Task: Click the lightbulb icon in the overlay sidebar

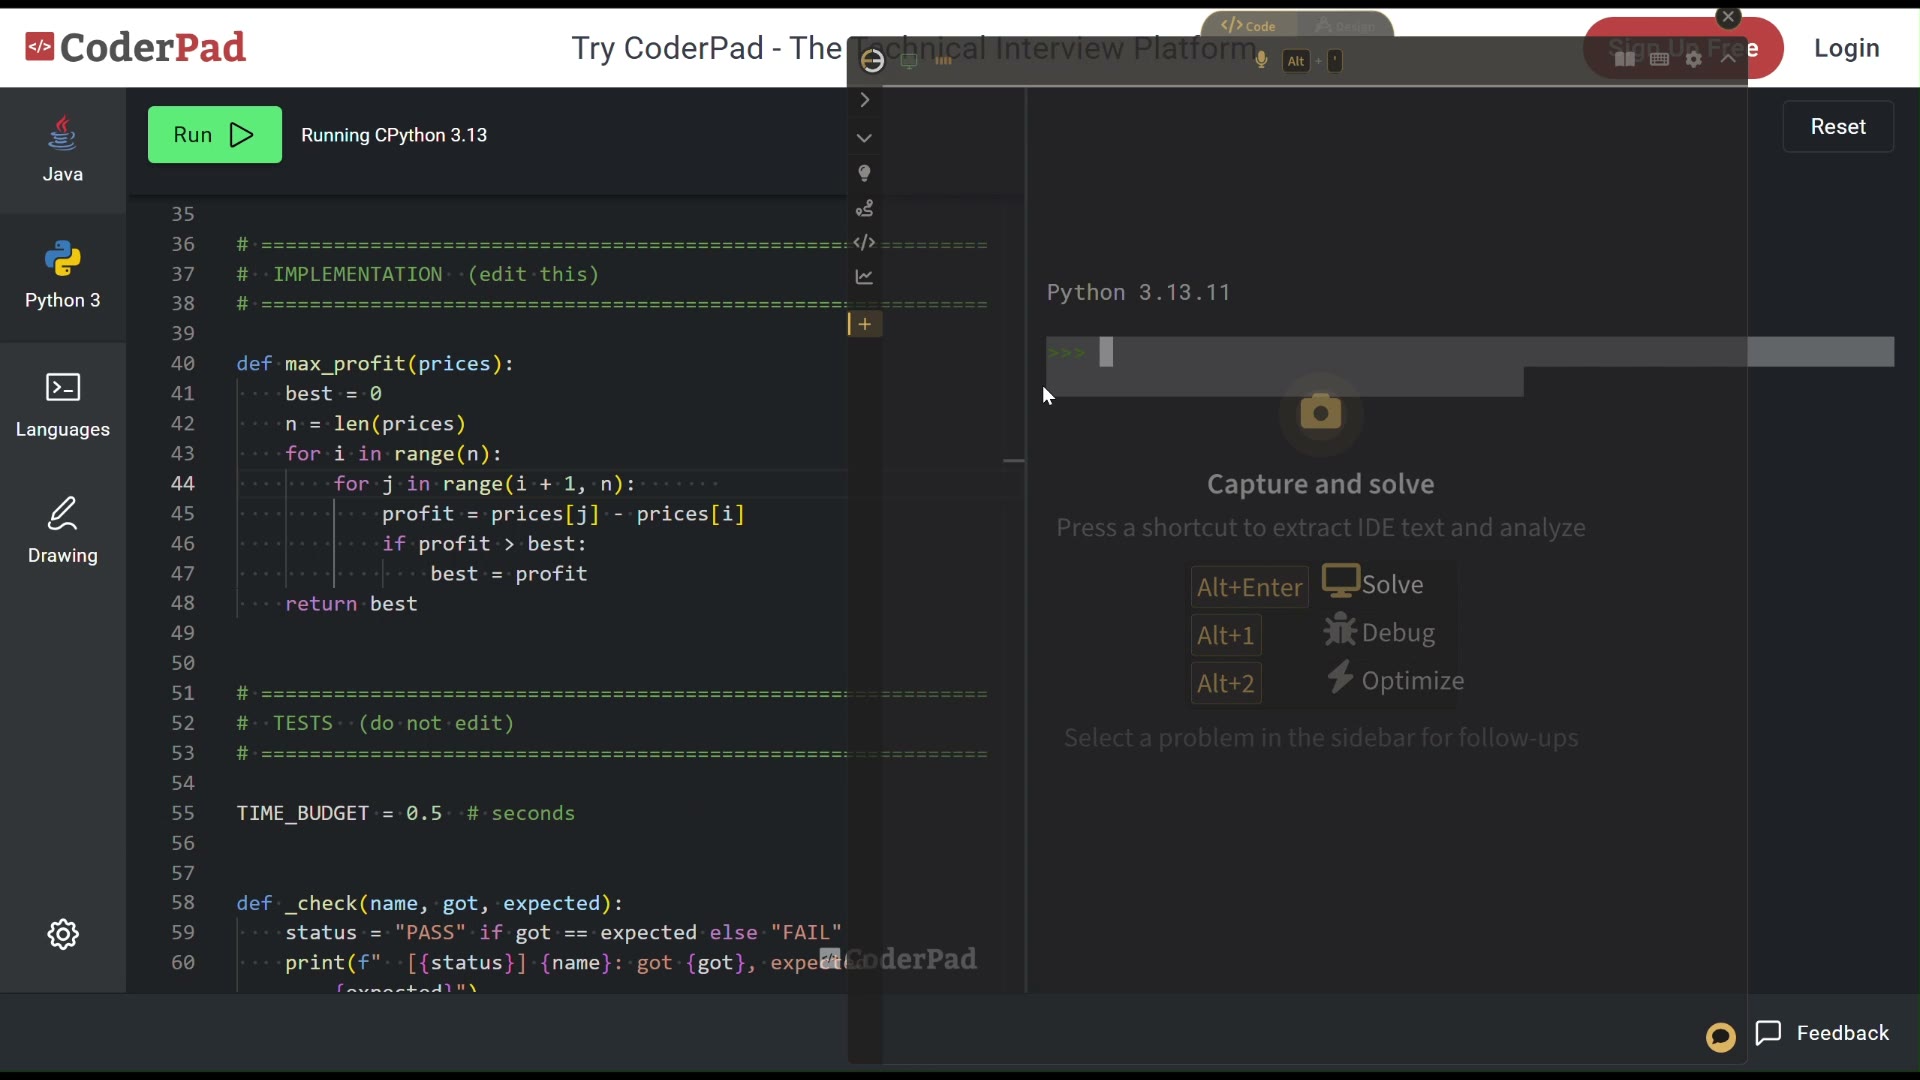Action: pos(865,173)
